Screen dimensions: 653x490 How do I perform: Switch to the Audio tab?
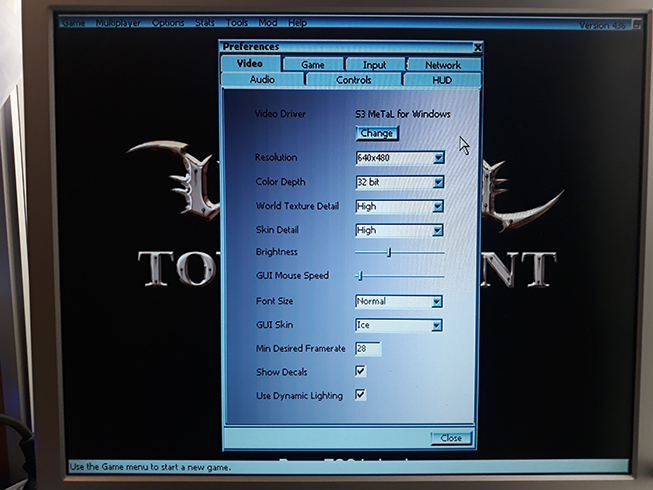click(262, 79)
